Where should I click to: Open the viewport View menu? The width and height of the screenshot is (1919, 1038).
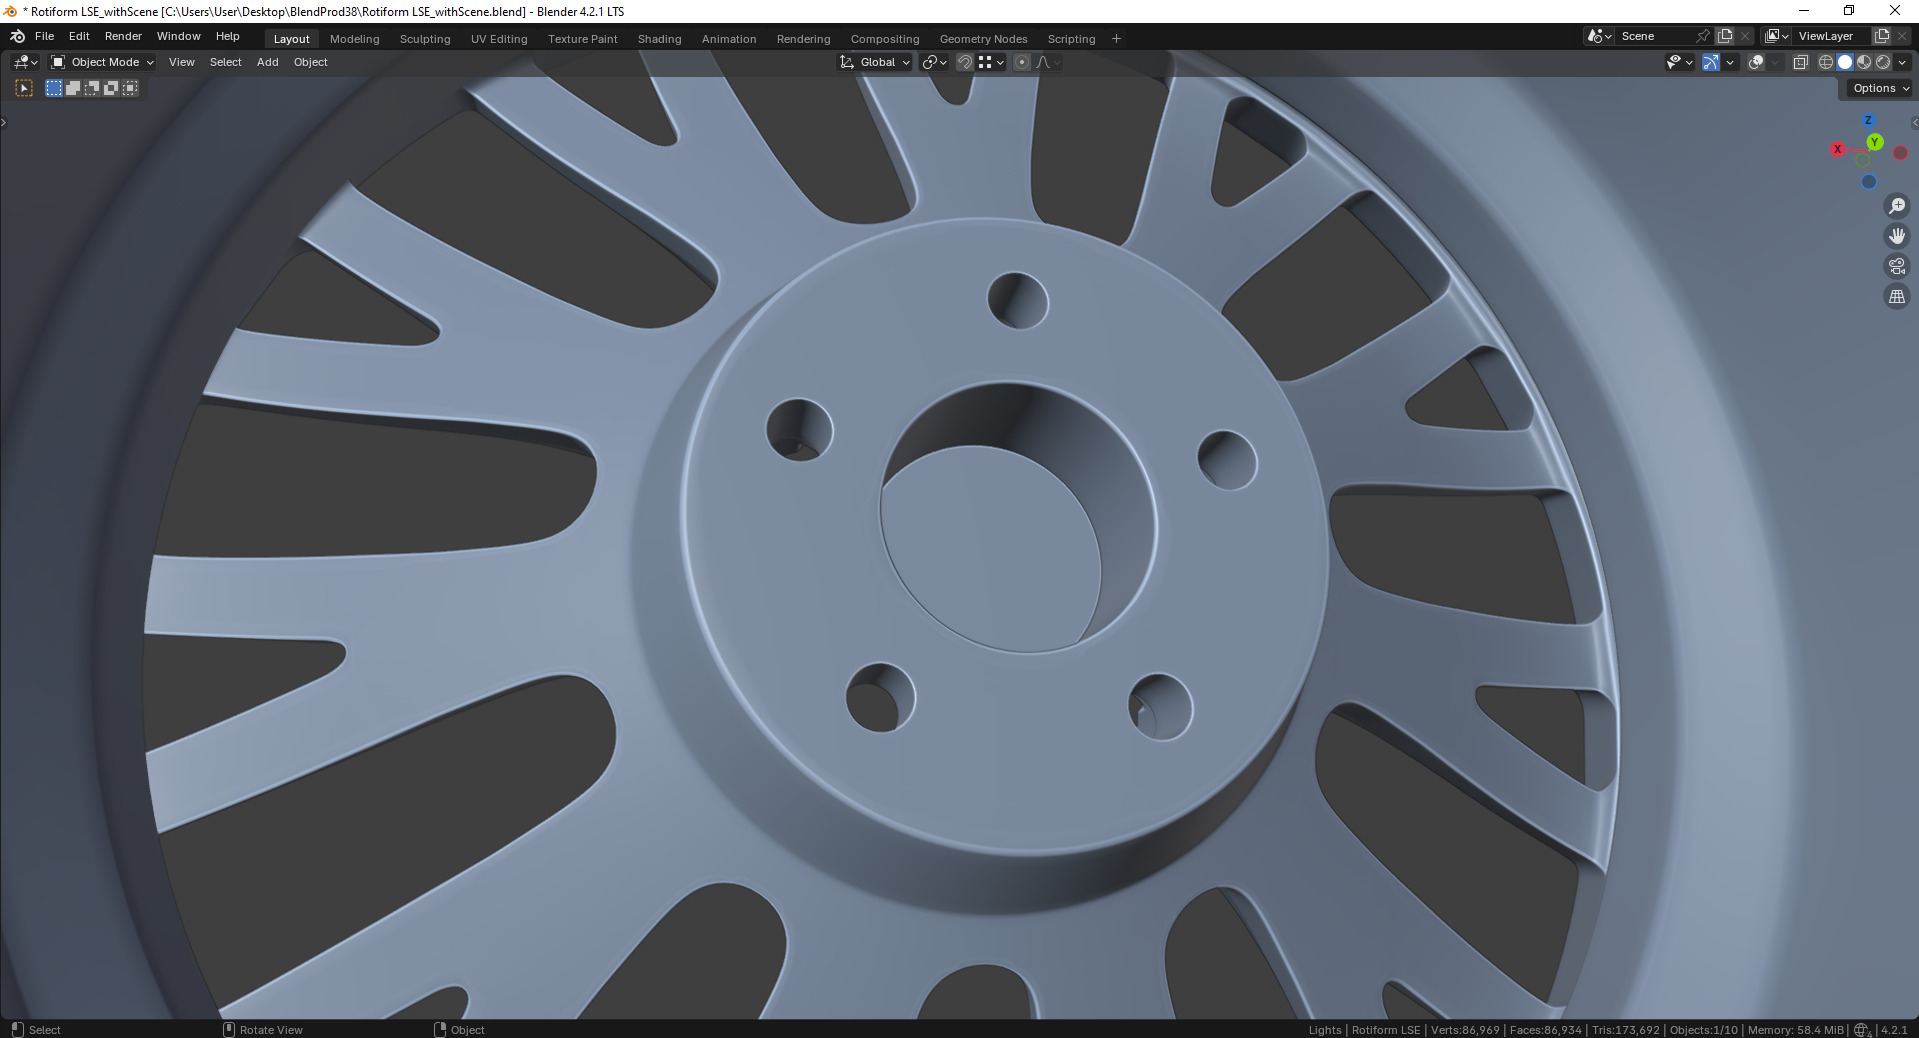[x=182, y=62]
